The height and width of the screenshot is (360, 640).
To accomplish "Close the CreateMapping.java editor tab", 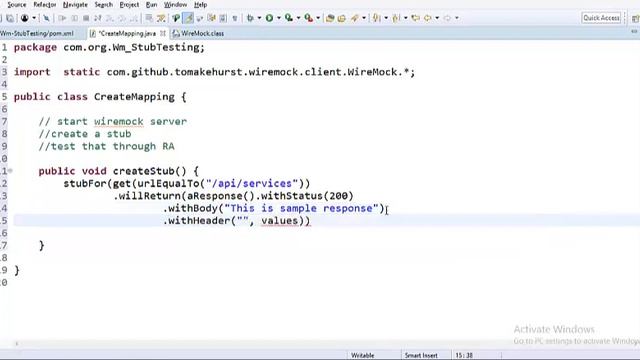I will pos(163,33).
